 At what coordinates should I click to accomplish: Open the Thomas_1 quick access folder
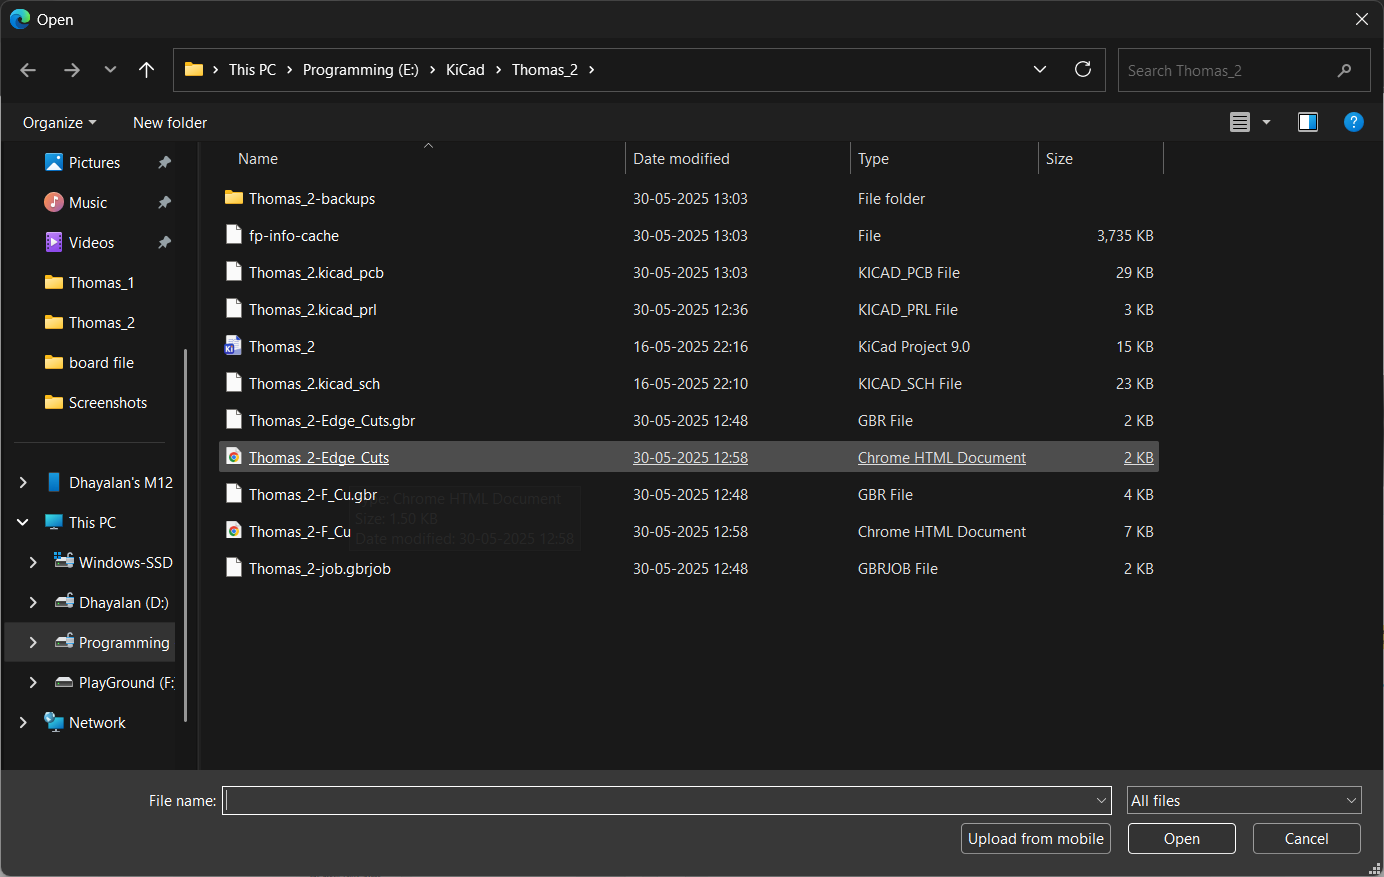point(101,282)
